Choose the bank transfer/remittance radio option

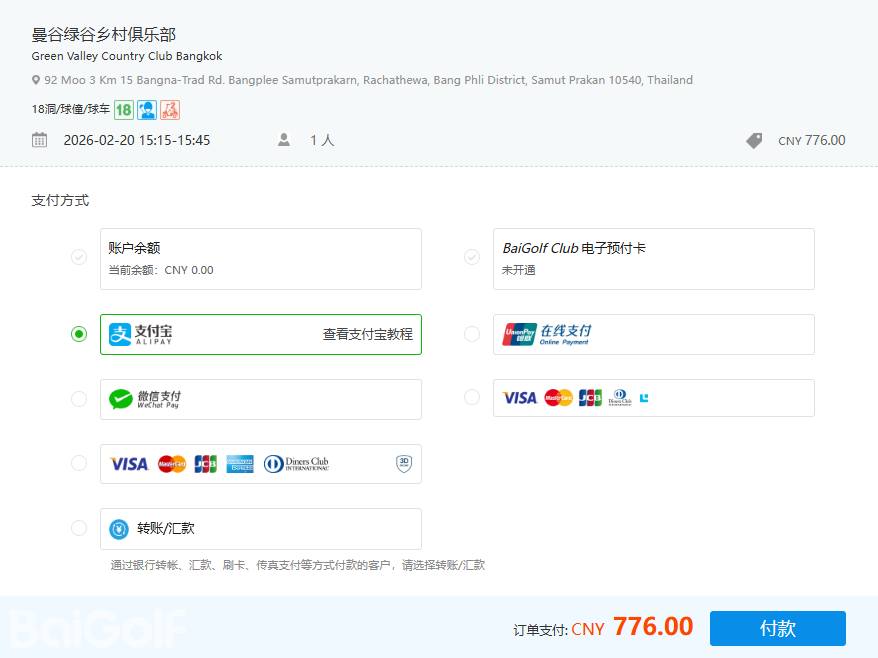79,528
